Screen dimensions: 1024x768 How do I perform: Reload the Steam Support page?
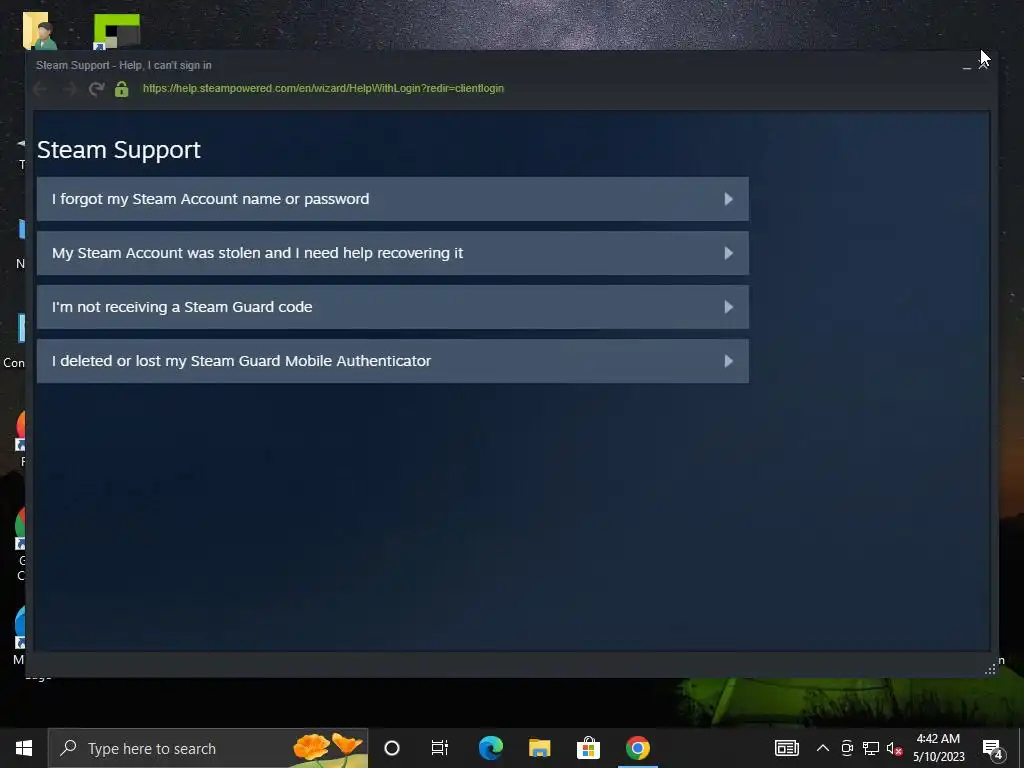[x=97, y=89]
